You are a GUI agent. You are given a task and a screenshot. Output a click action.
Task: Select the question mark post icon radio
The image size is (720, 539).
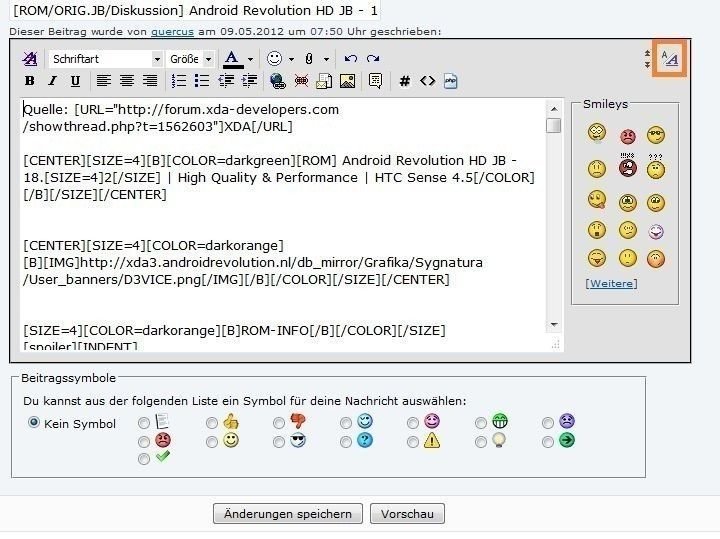346,442
